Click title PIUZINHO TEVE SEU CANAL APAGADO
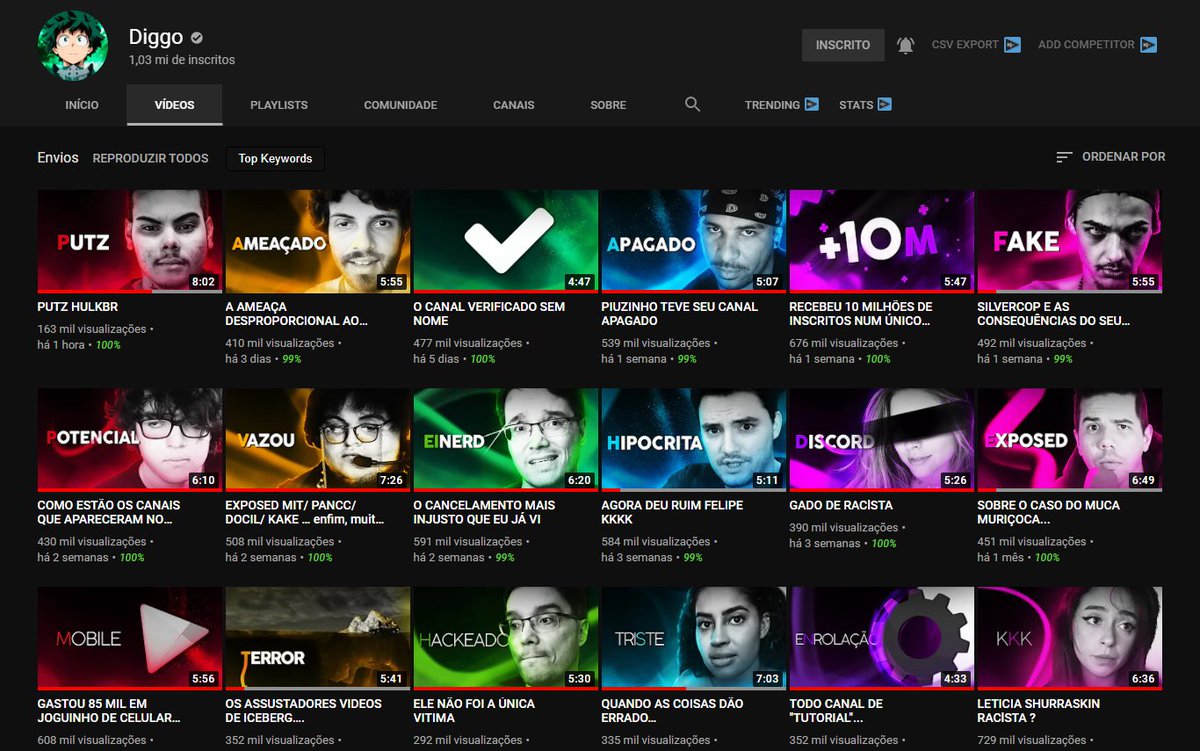 680,314
